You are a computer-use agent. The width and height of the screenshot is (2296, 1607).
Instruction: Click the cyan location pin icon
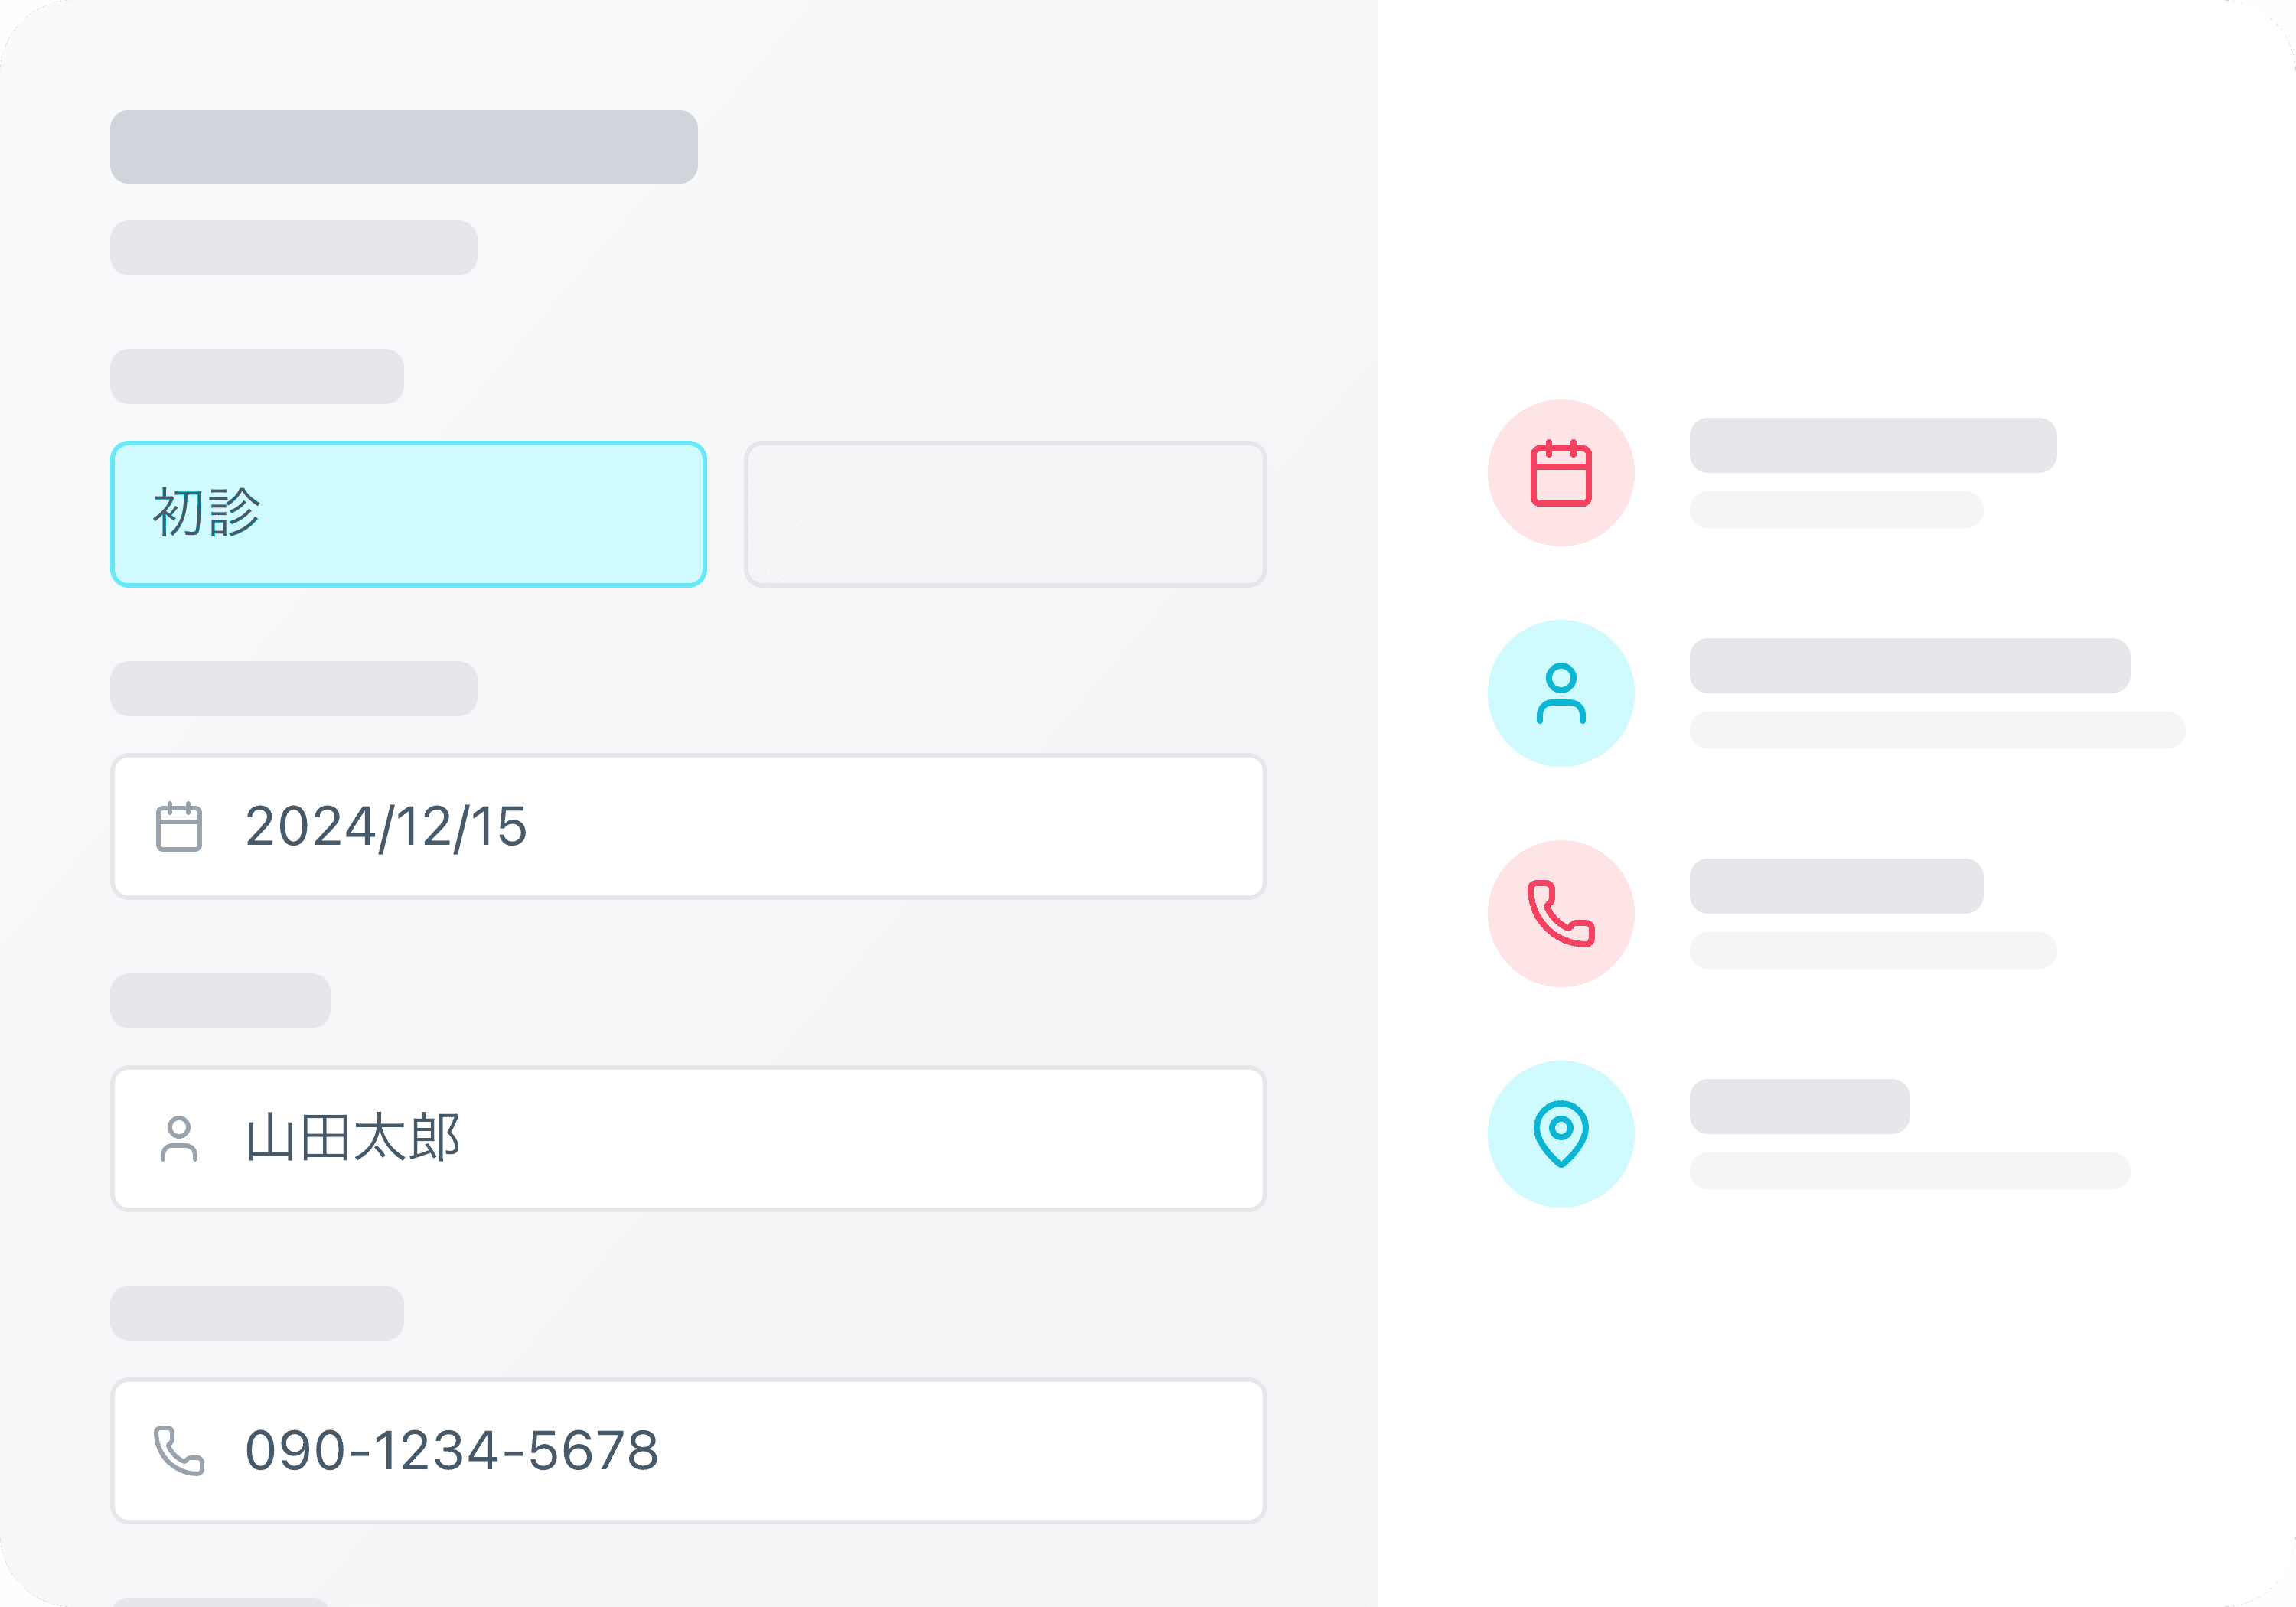pyautogui.click(x=1560, y=1133)
